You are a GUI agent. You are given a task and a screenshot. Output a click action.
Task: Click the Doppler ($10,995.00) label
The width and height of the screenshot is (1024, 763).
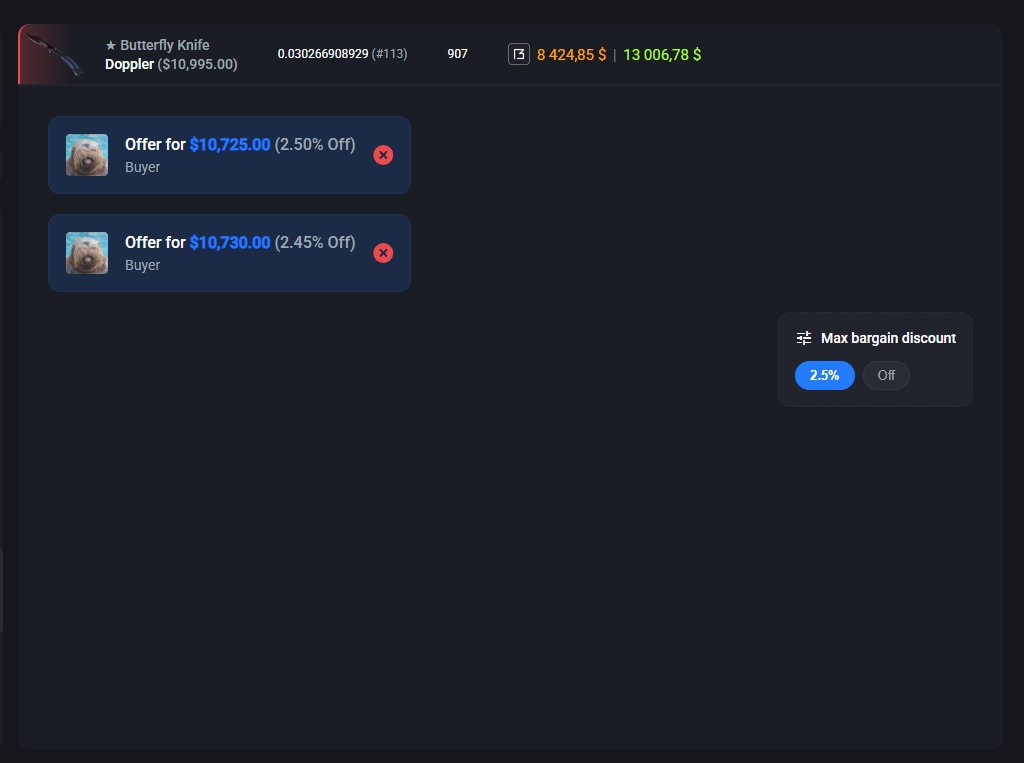(171, 64)
